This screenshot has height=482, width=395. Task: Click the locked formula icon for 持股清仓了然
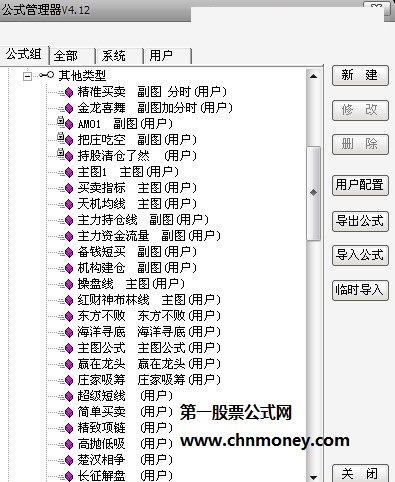coord(65,155)
